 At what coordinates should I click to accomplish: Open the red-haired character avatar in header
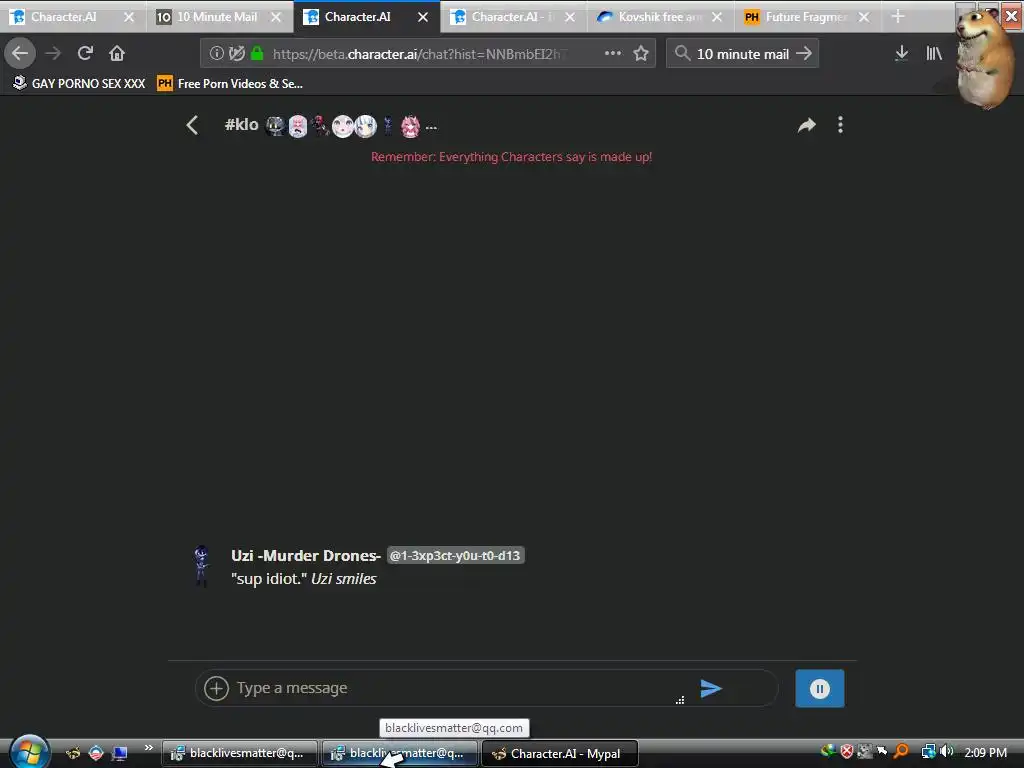coord(321,125)
